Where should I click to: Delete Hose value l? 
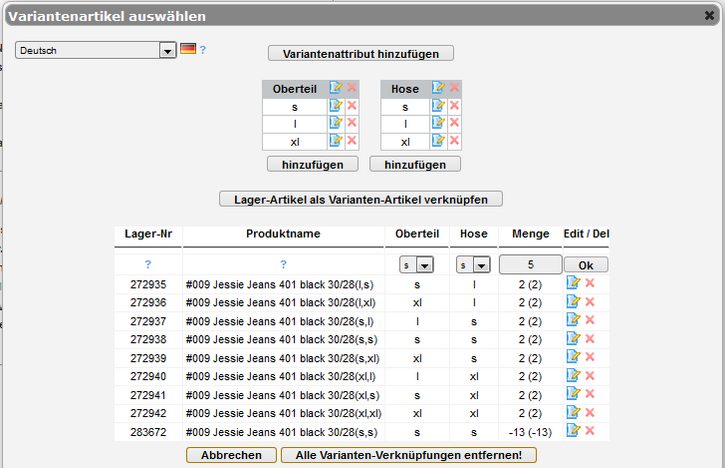click(455, 123)
